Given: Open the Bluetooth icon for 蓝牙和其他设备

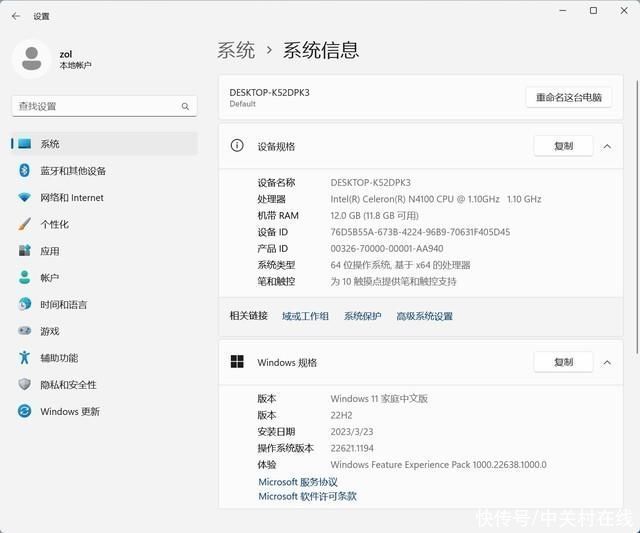Looking at the screenshot, I should click(24, 171).
